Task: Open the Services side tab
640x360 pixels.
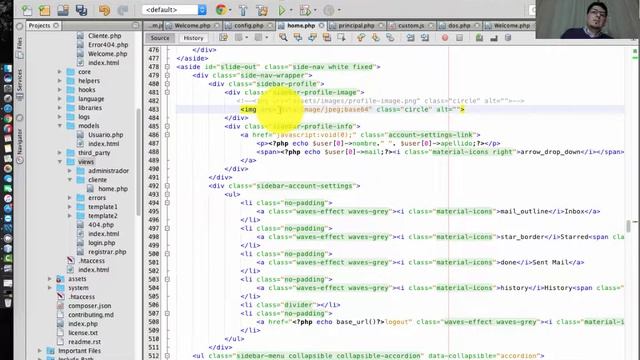Action: 20,84
